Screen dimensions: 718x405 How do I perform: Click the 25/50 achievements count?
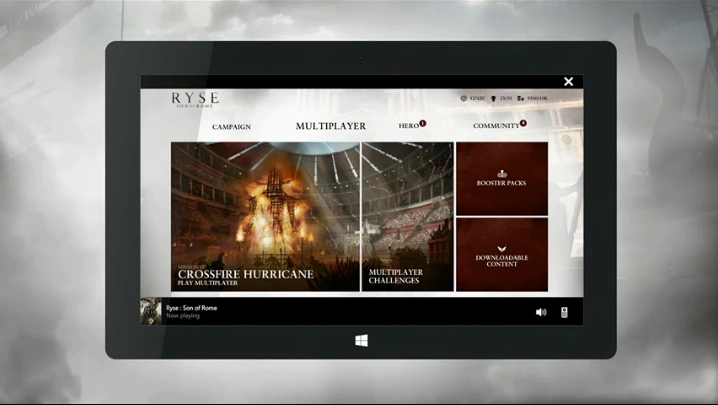click(506, 98)
